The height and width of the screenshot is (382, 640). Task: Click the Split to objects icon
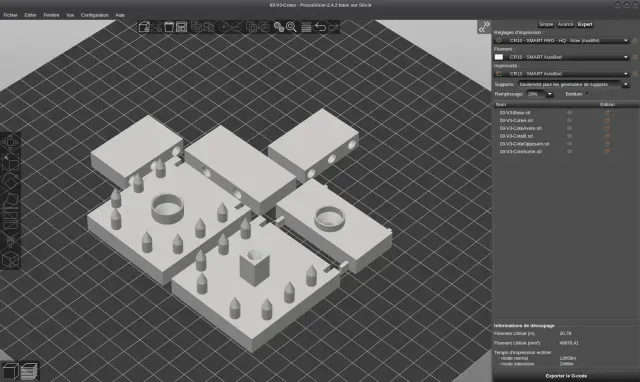(x=251, y=27)
